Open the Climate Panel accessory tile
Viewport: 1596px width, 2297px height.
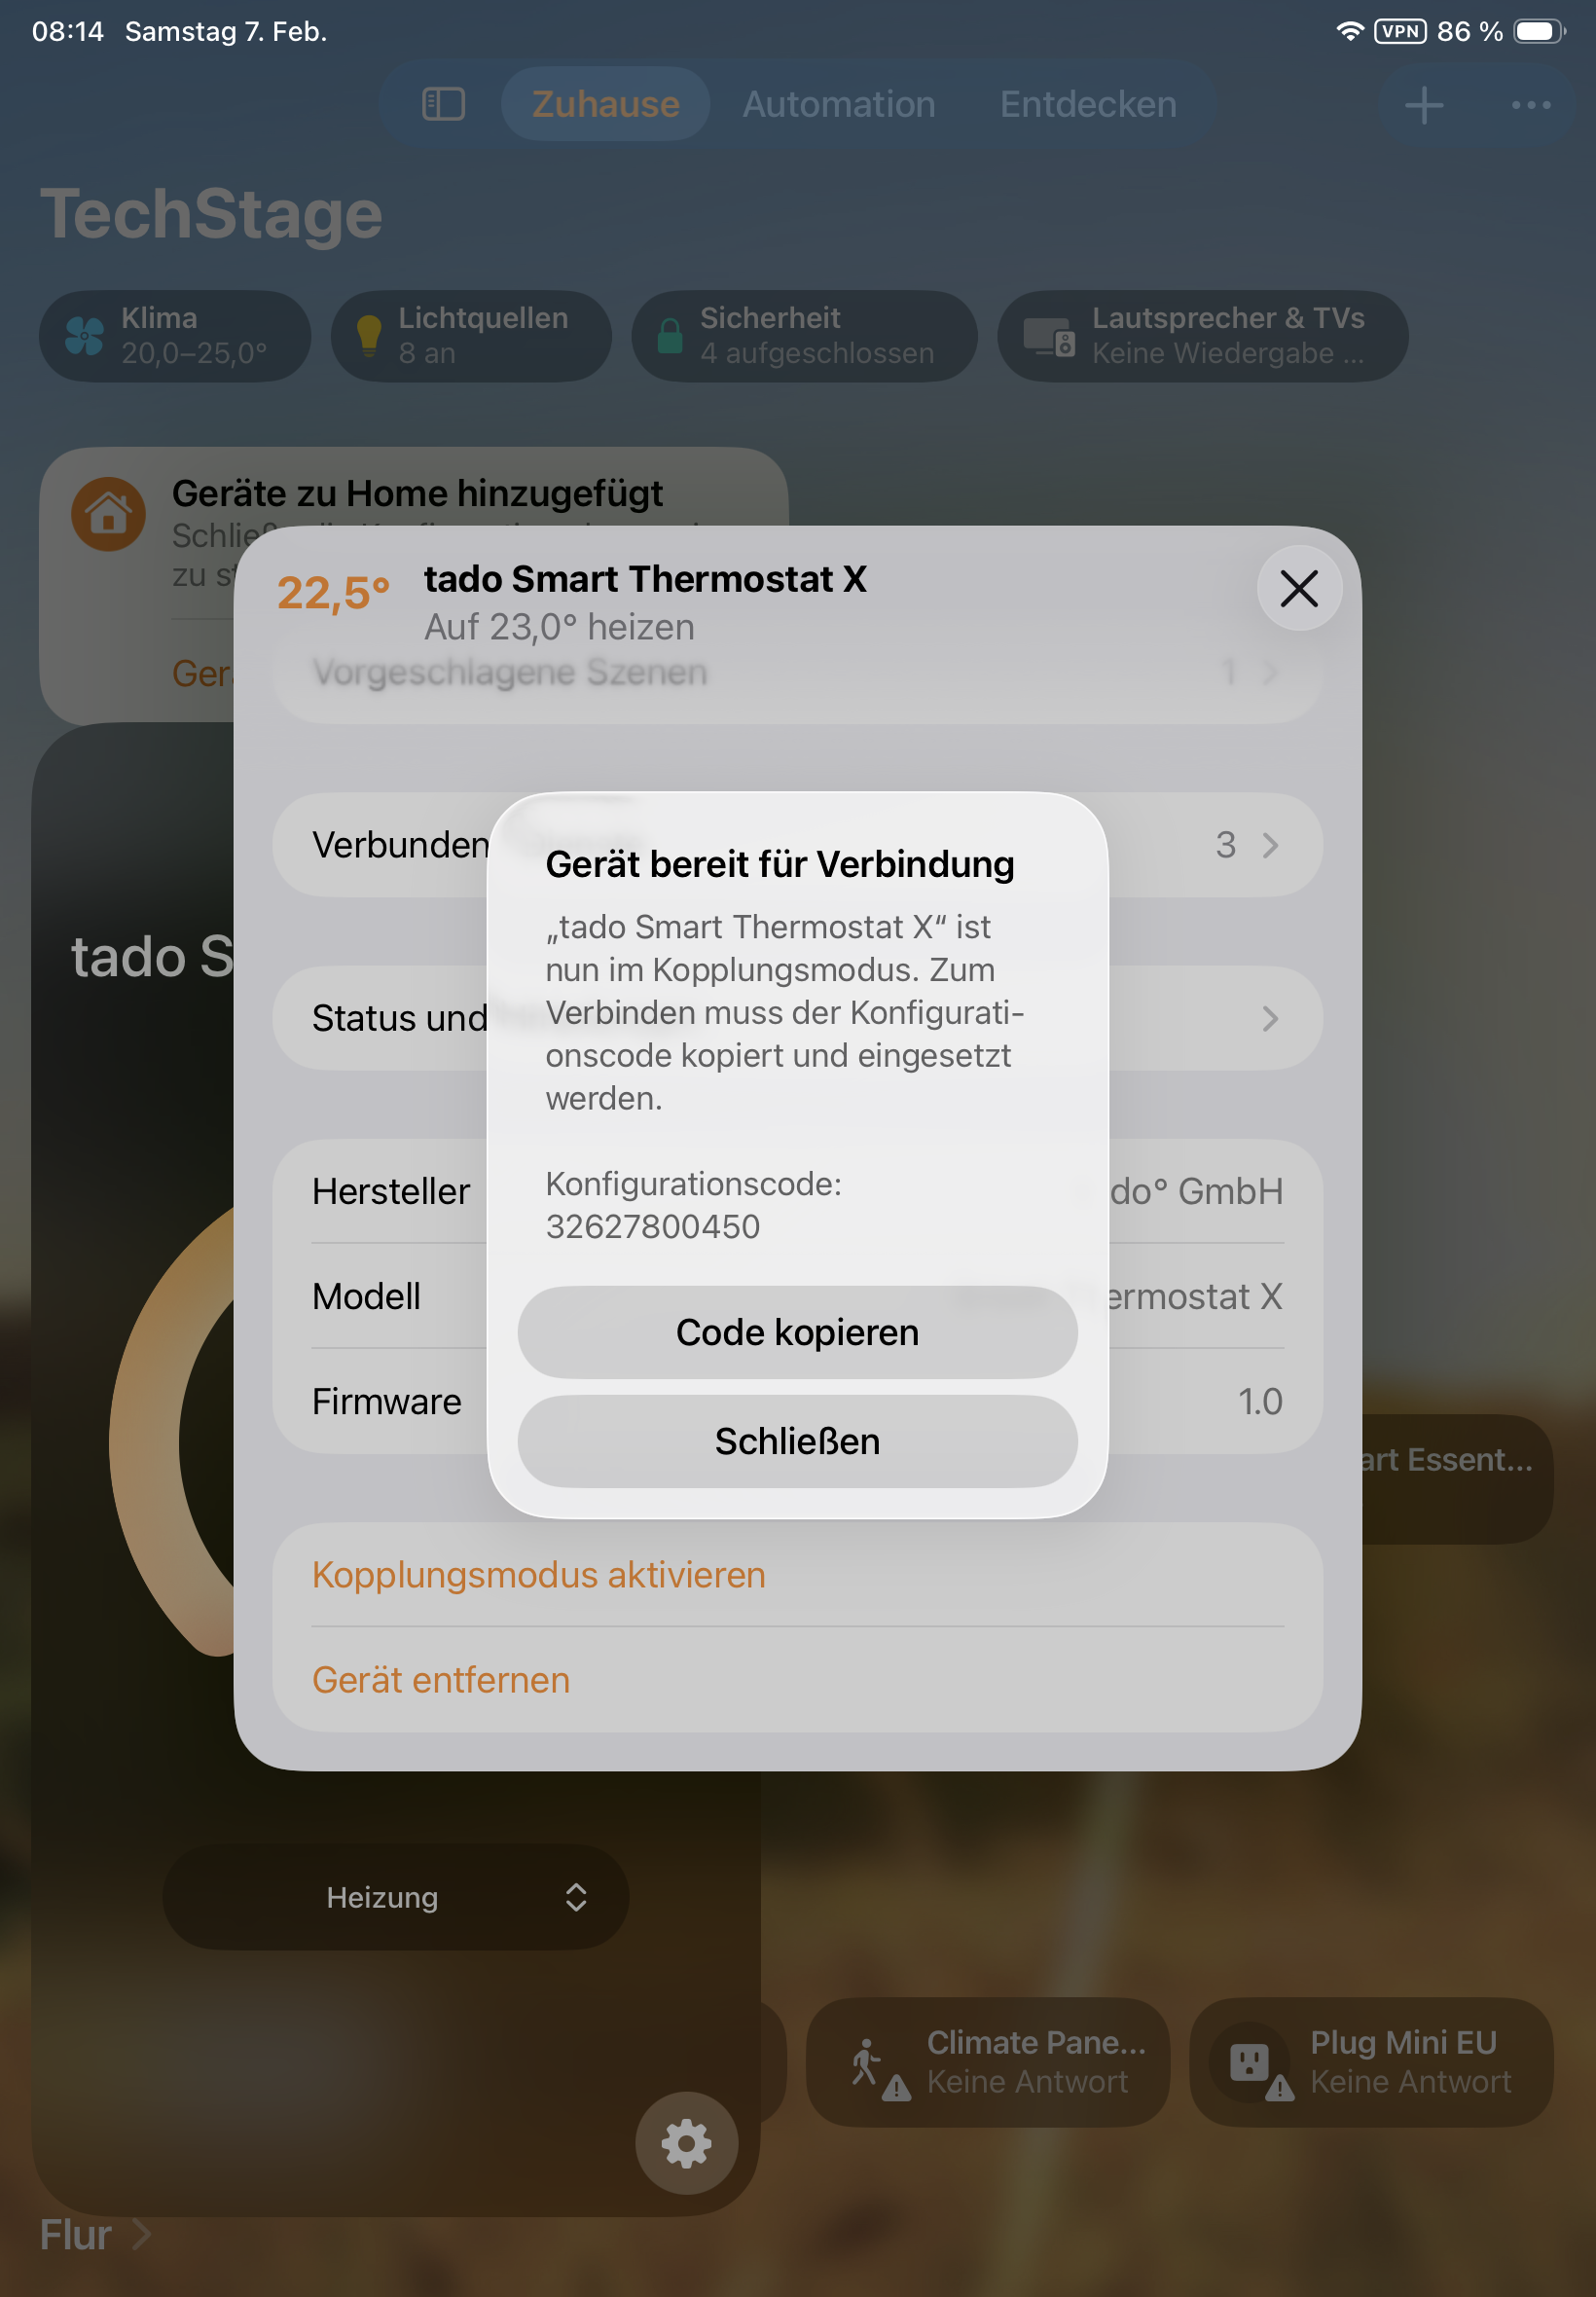987,2062
